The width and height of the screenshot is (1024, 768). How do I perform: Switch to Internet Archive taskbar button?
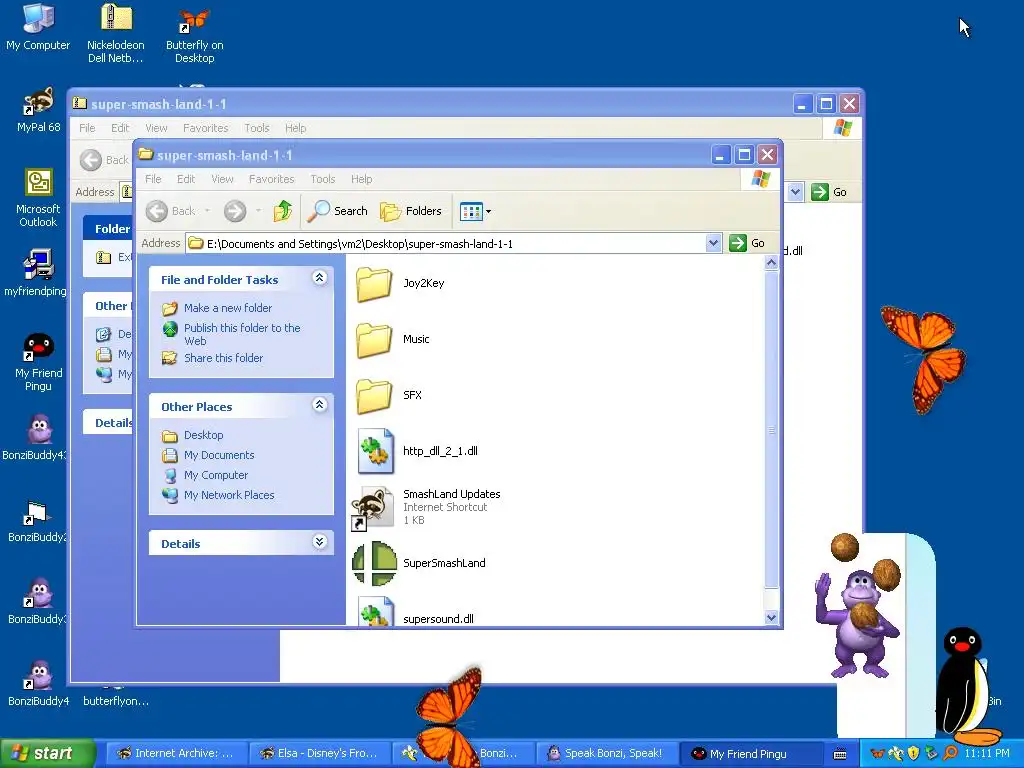click(x=175, y=753)
